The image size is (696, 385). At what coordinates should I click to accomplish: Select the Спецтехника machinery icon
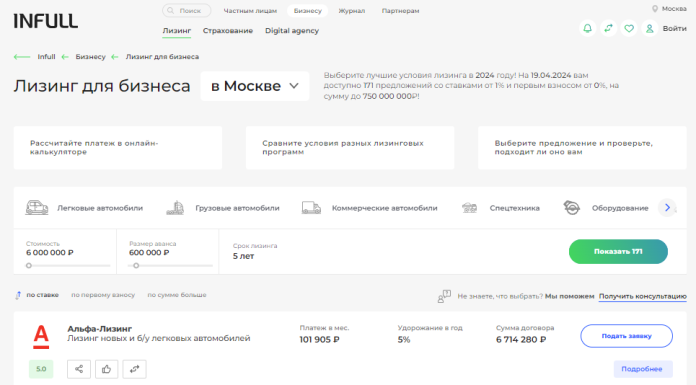coord(469,208)
